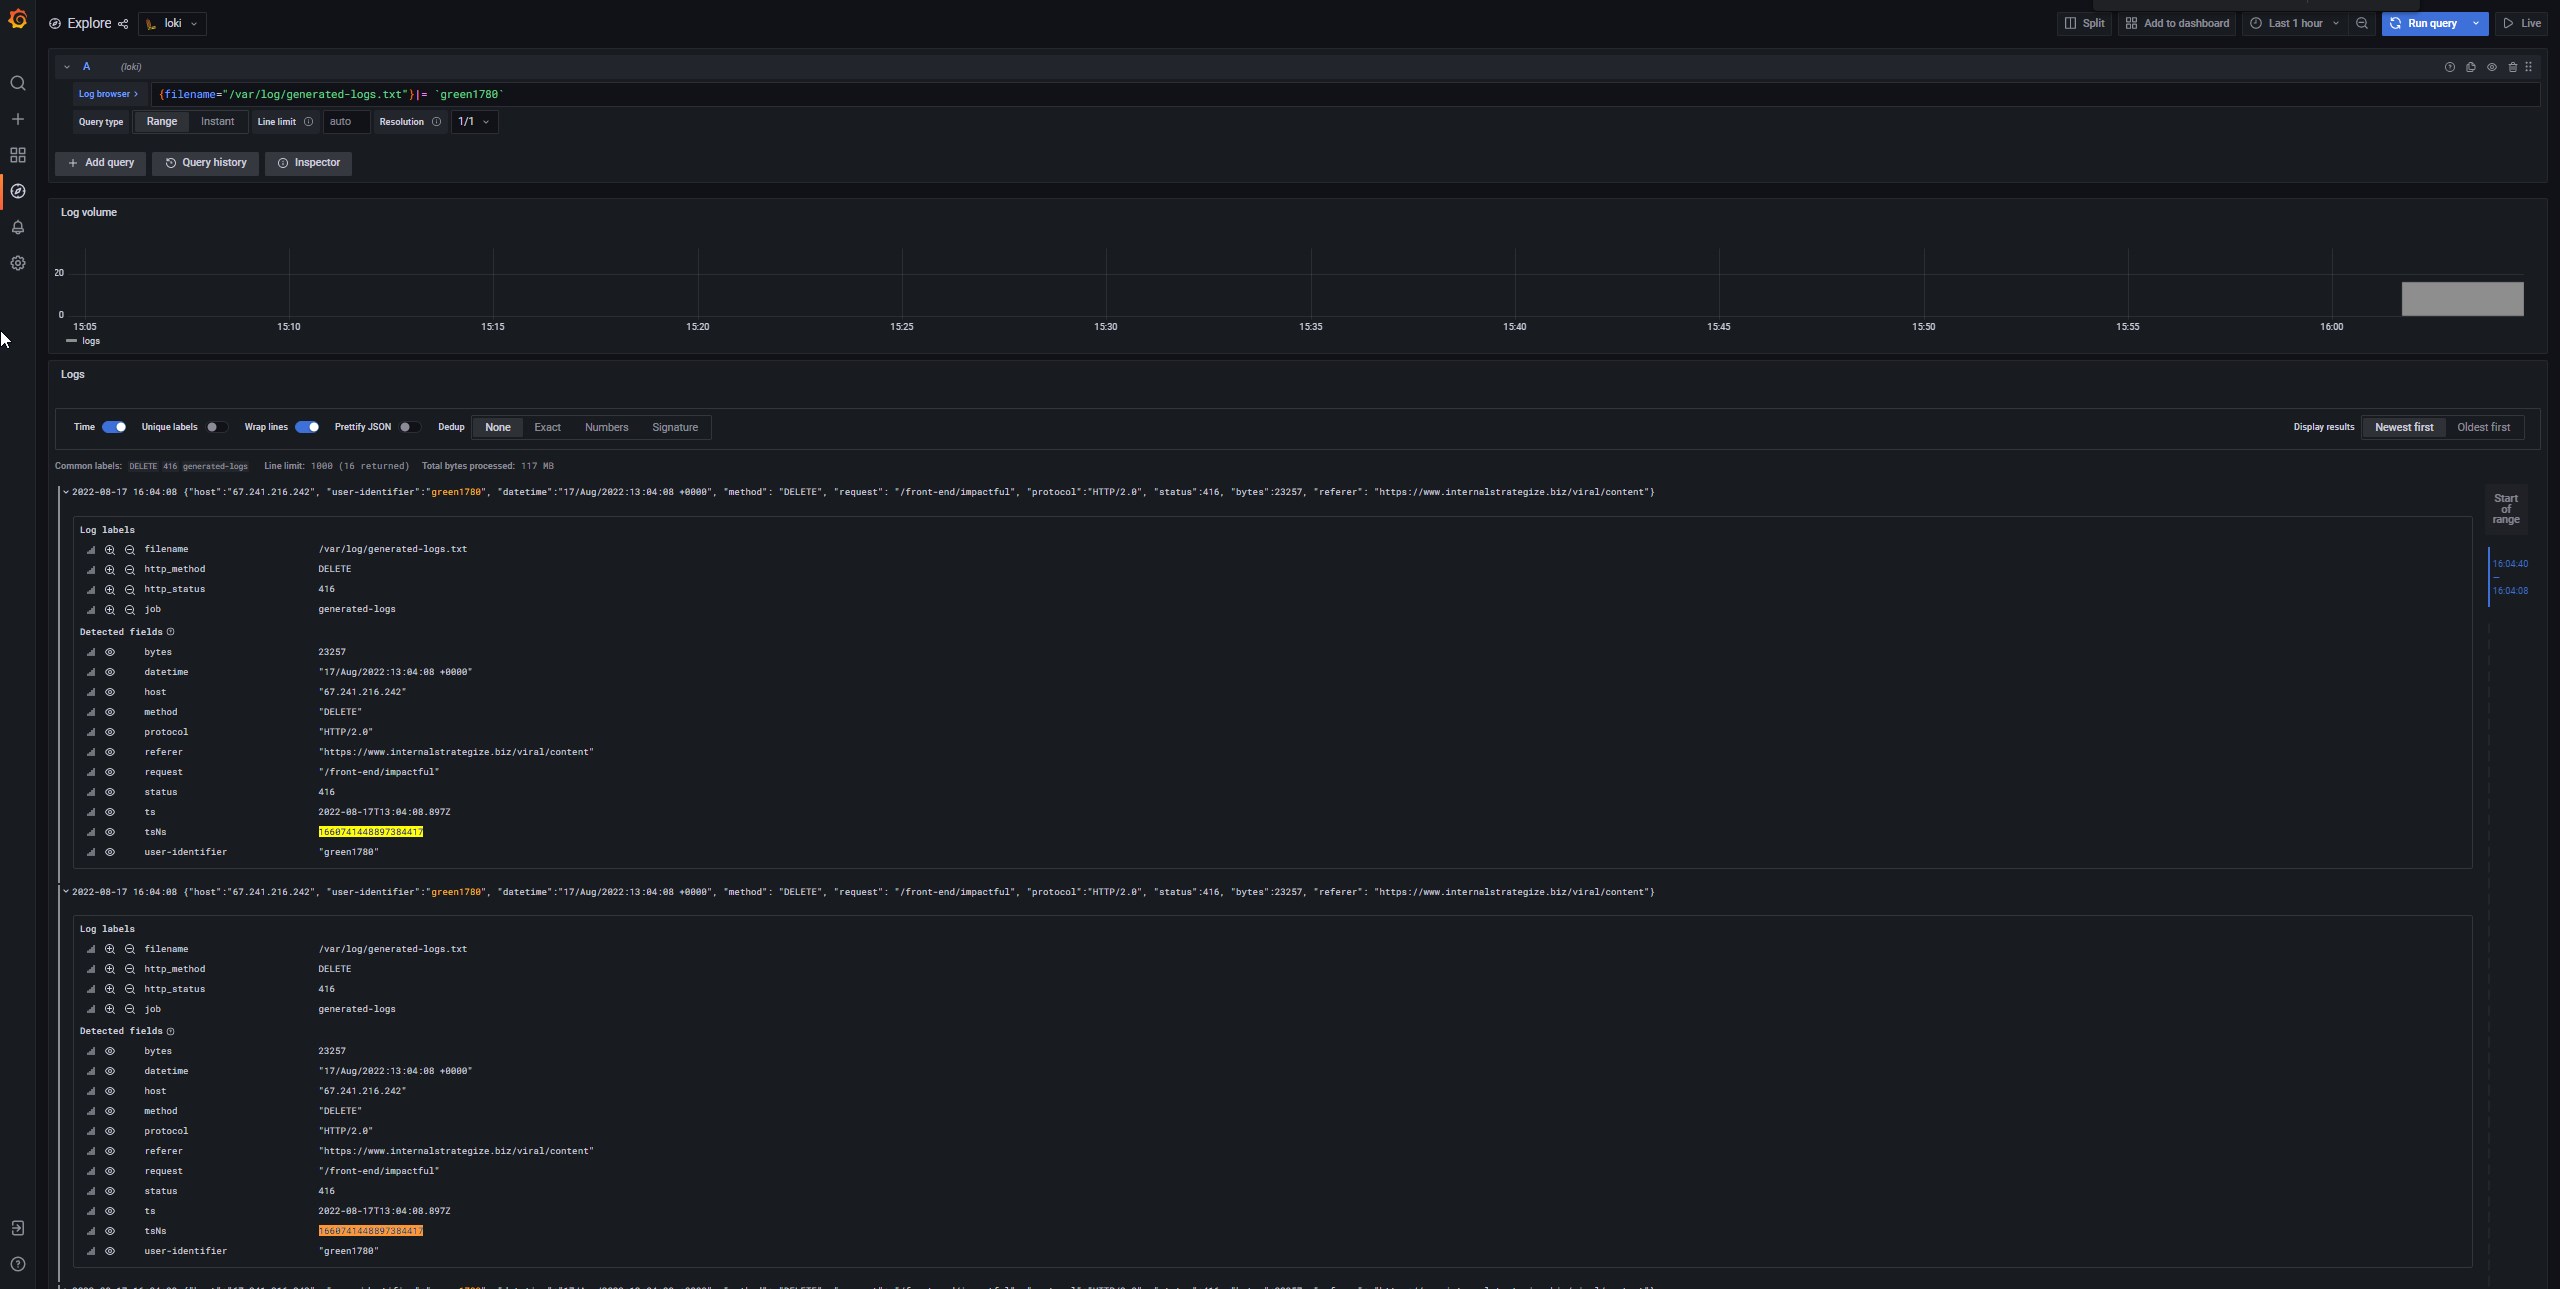
Task: Select Oldest first display results option
Action: [x=2484, y=427]
